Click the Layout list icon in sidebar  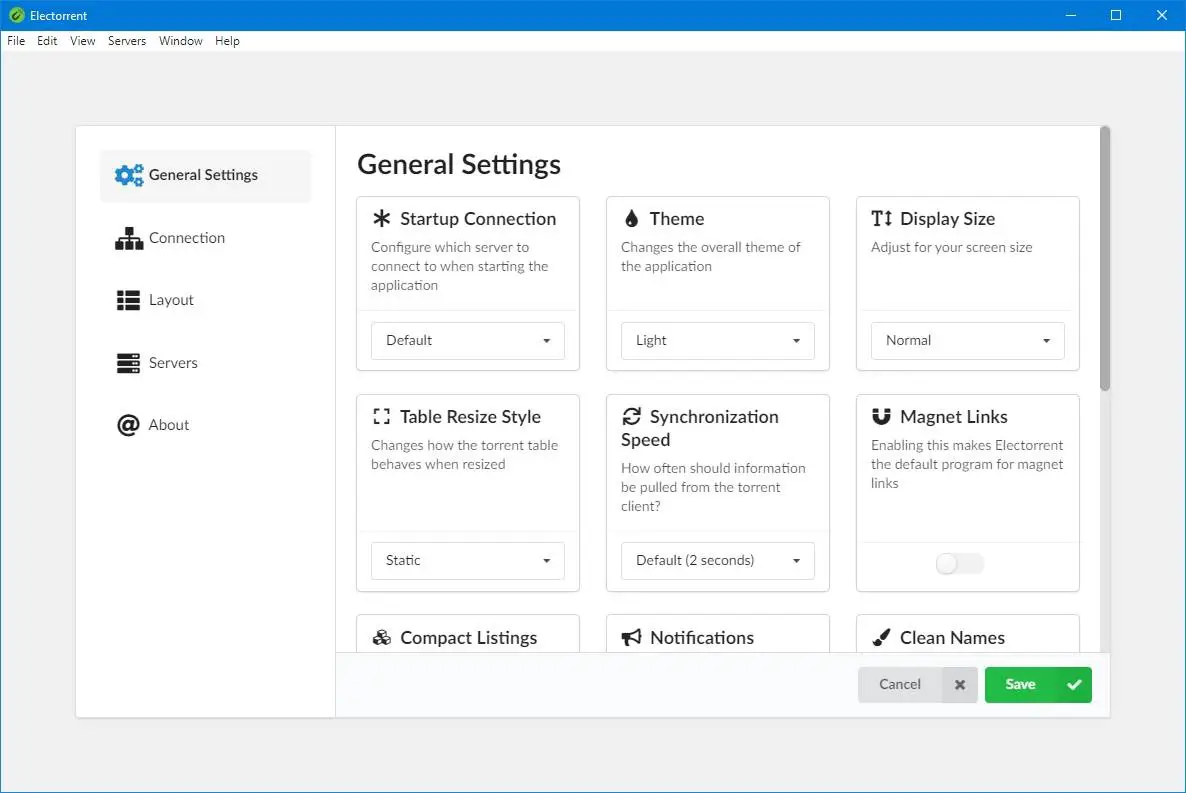click(x=128, y=301)
